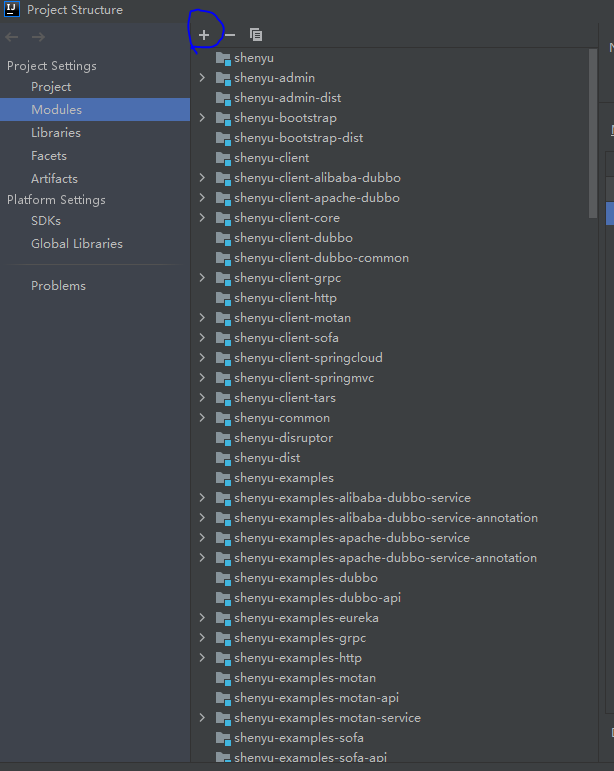This screenshot has width=614, height=771.
Task: Select the shenyu-examples-alibaba-dubbo-service-annotation module
Action: [386, 518]
